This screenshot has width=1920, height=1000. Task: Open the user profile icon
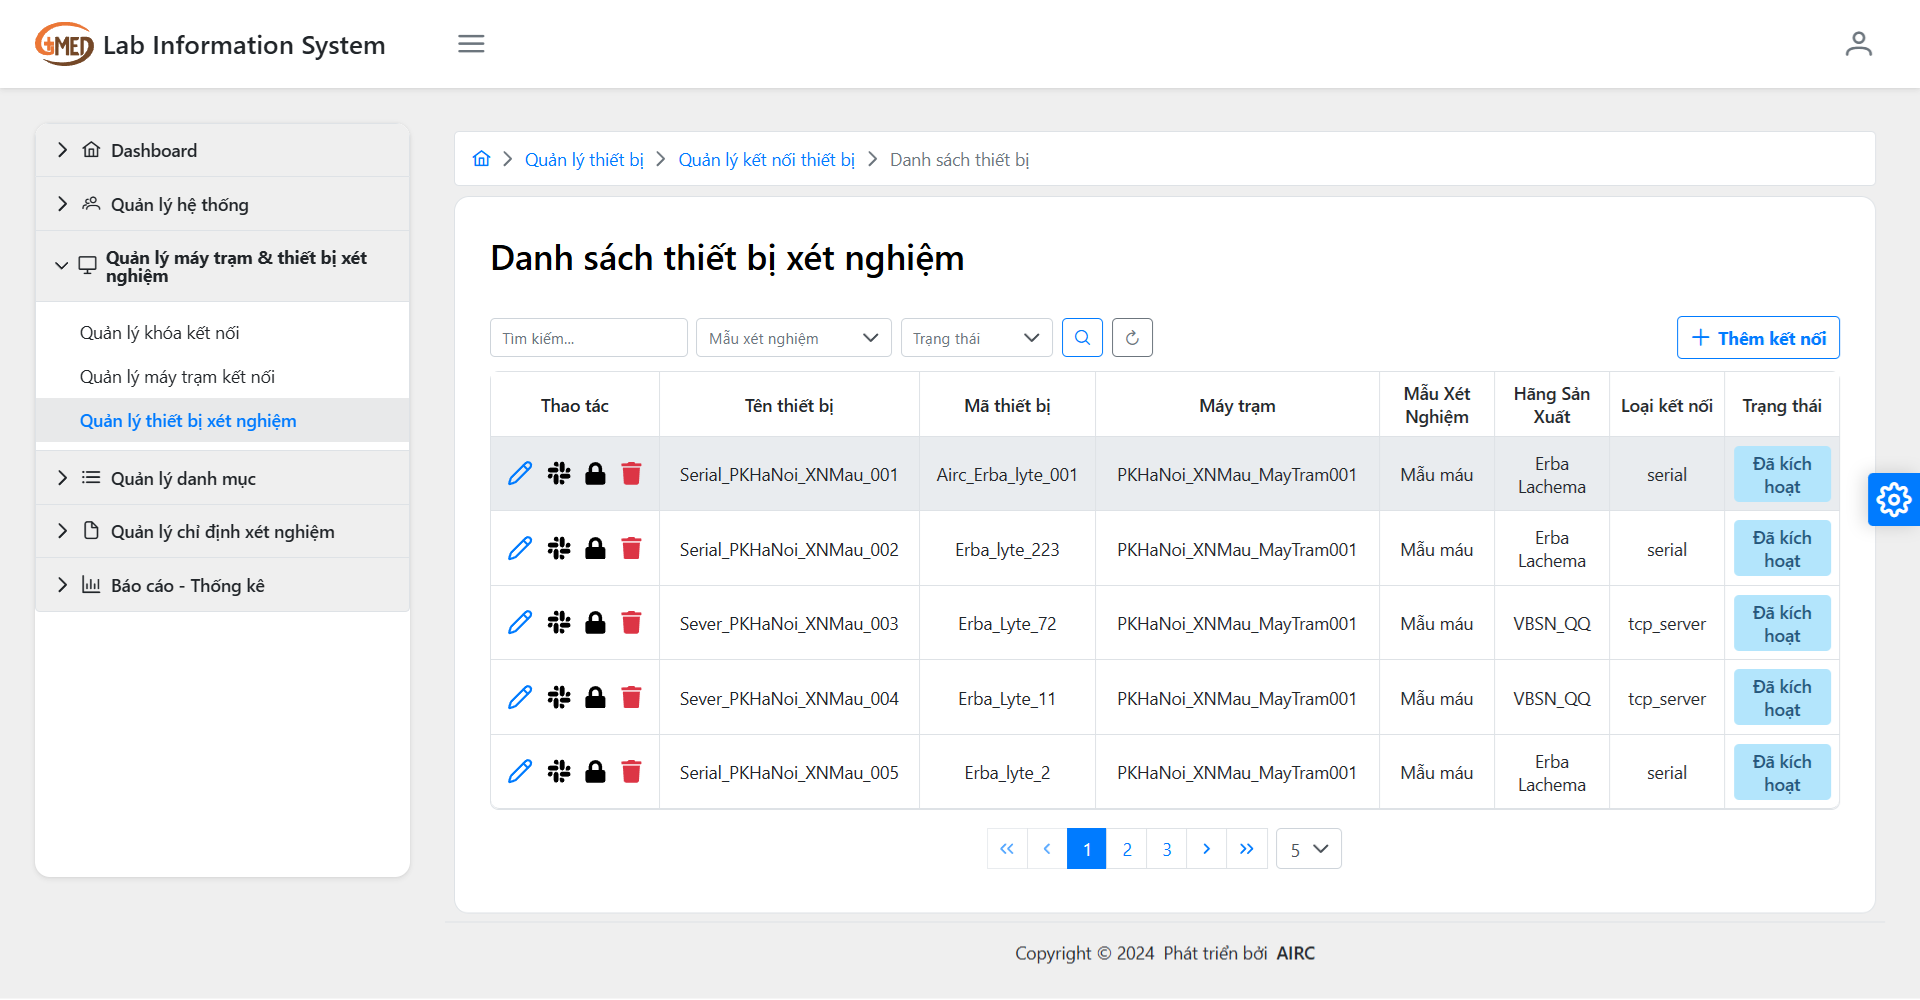1858,44
